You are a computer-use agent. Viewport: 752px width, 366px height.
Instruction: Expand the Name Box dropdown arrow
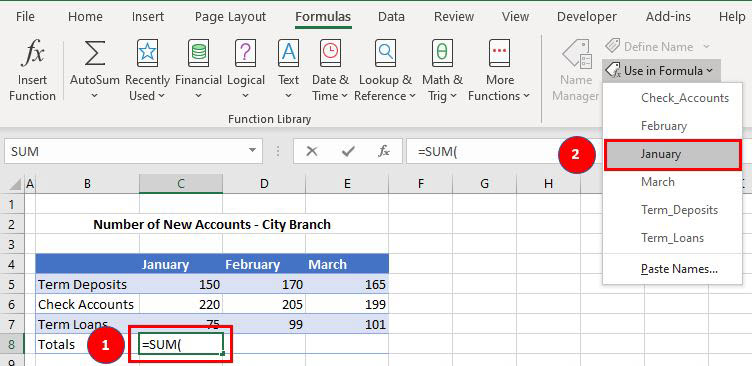(252, 151)
